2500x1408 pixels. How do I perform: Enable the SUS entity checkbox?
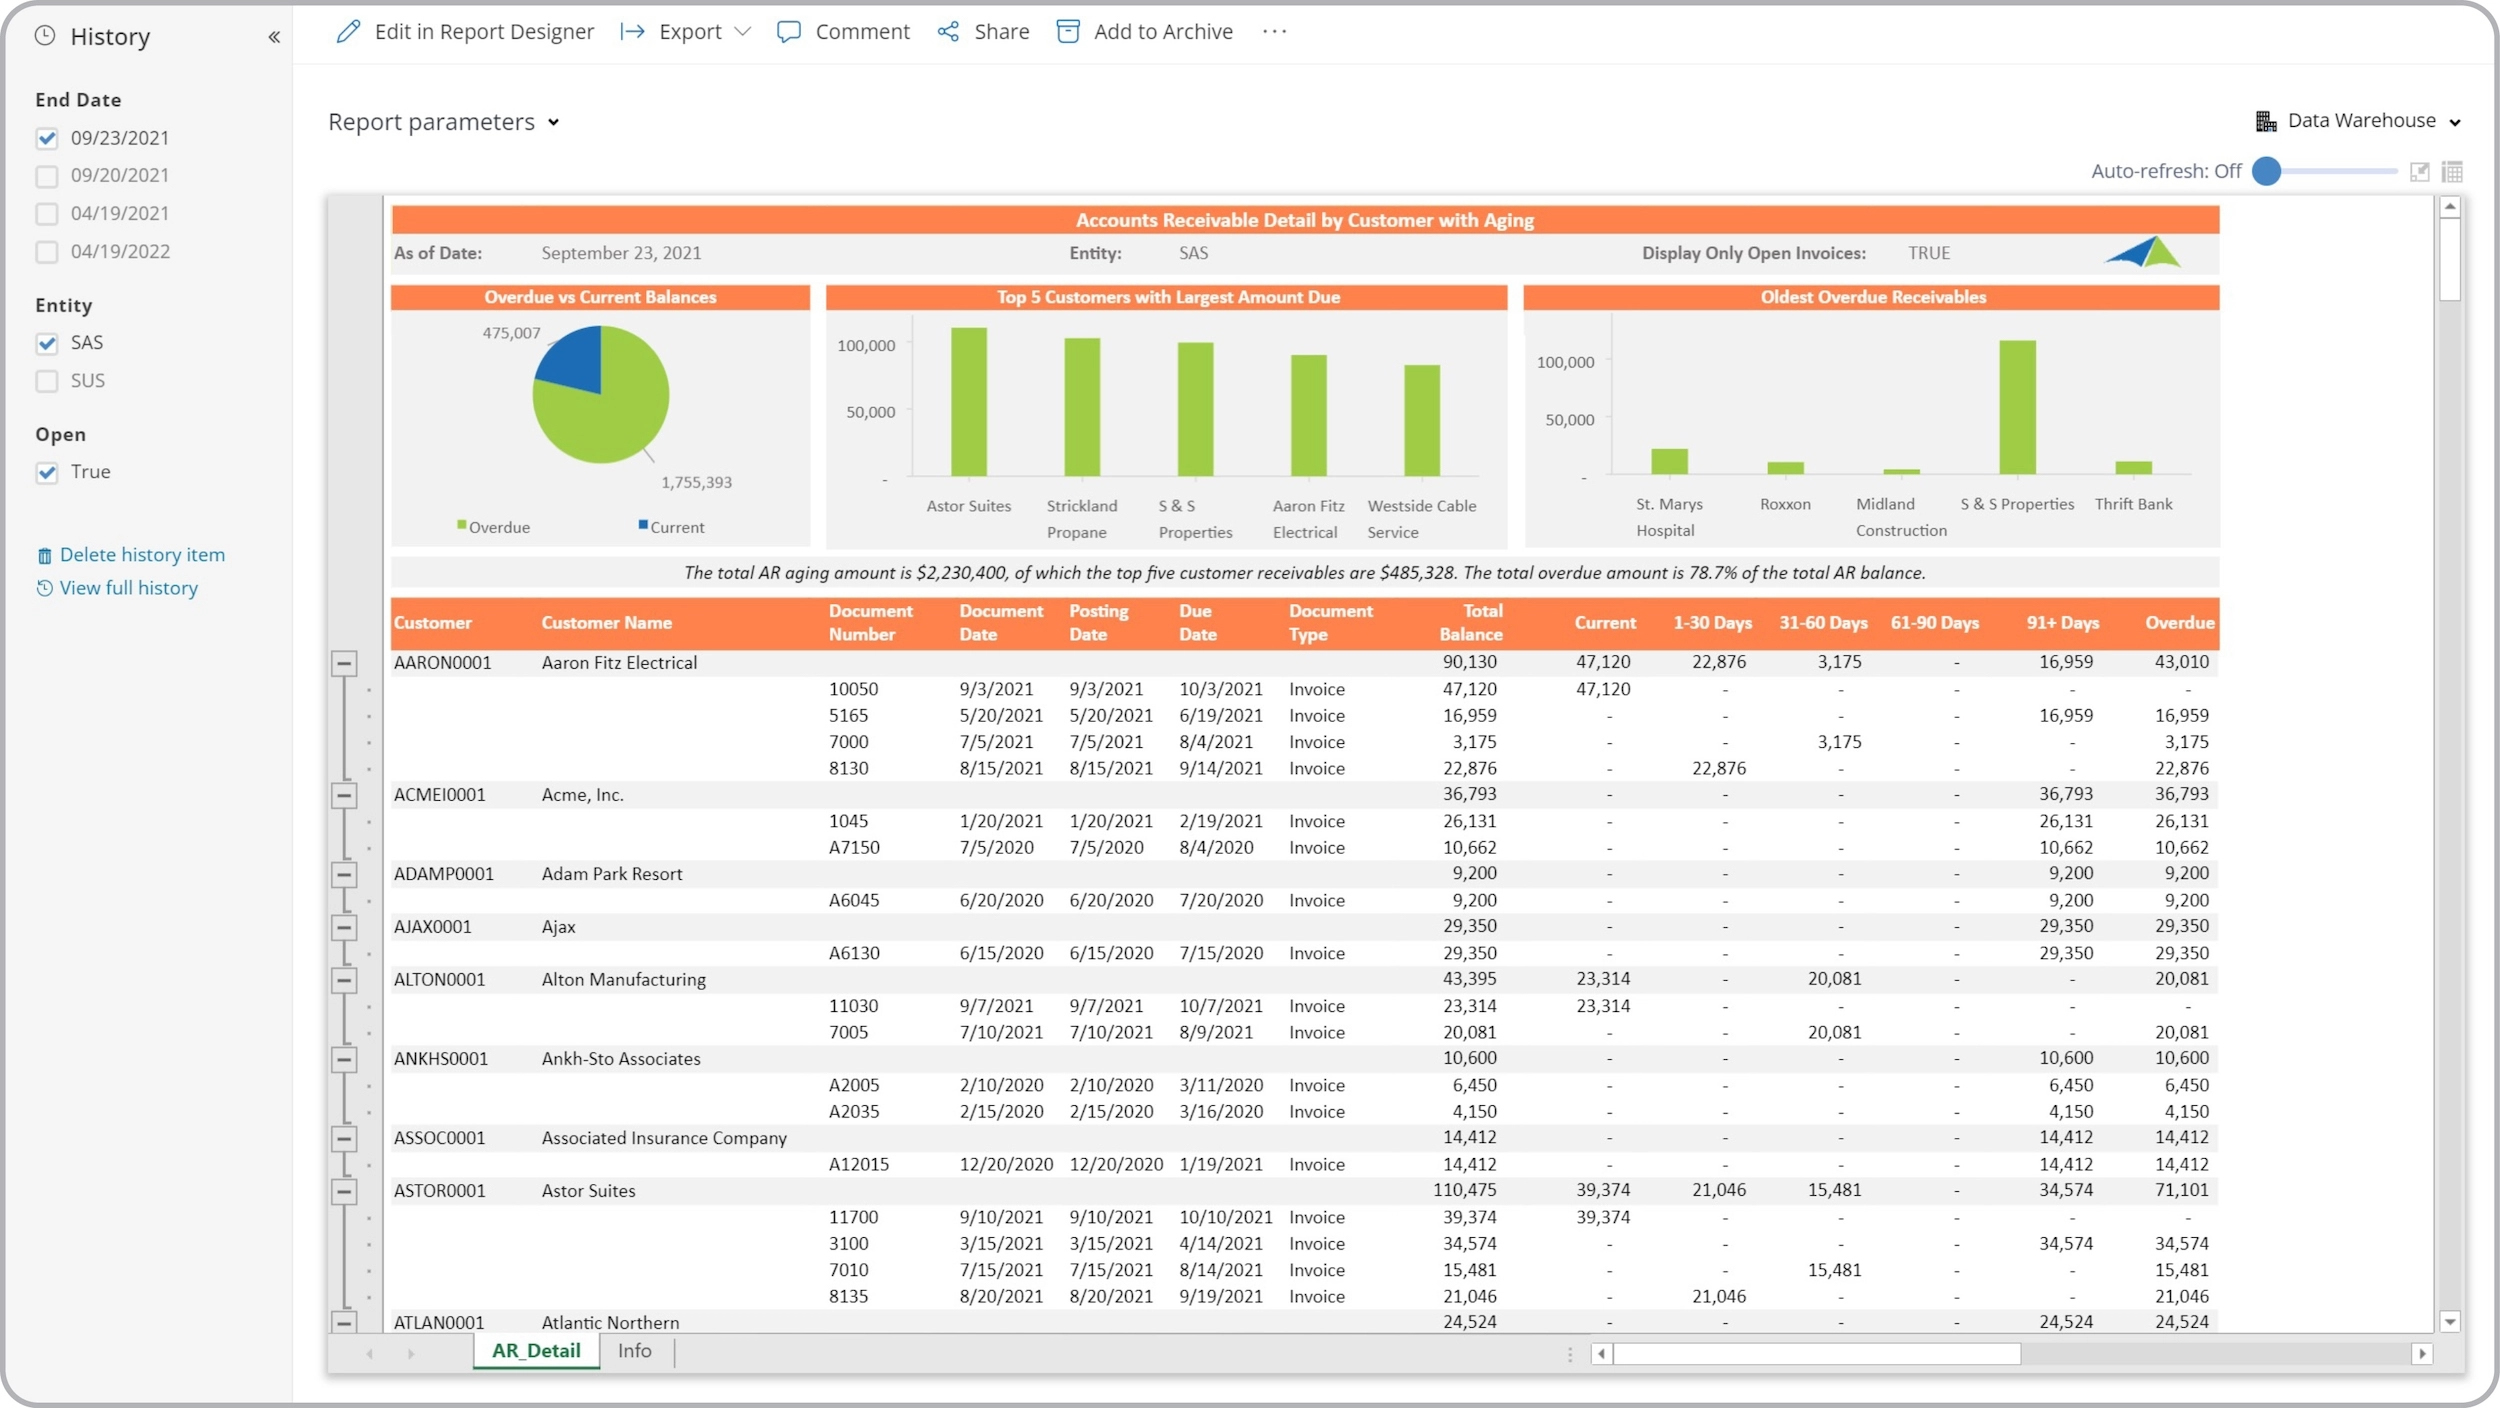pyautogui.click(x=46, y=379)
